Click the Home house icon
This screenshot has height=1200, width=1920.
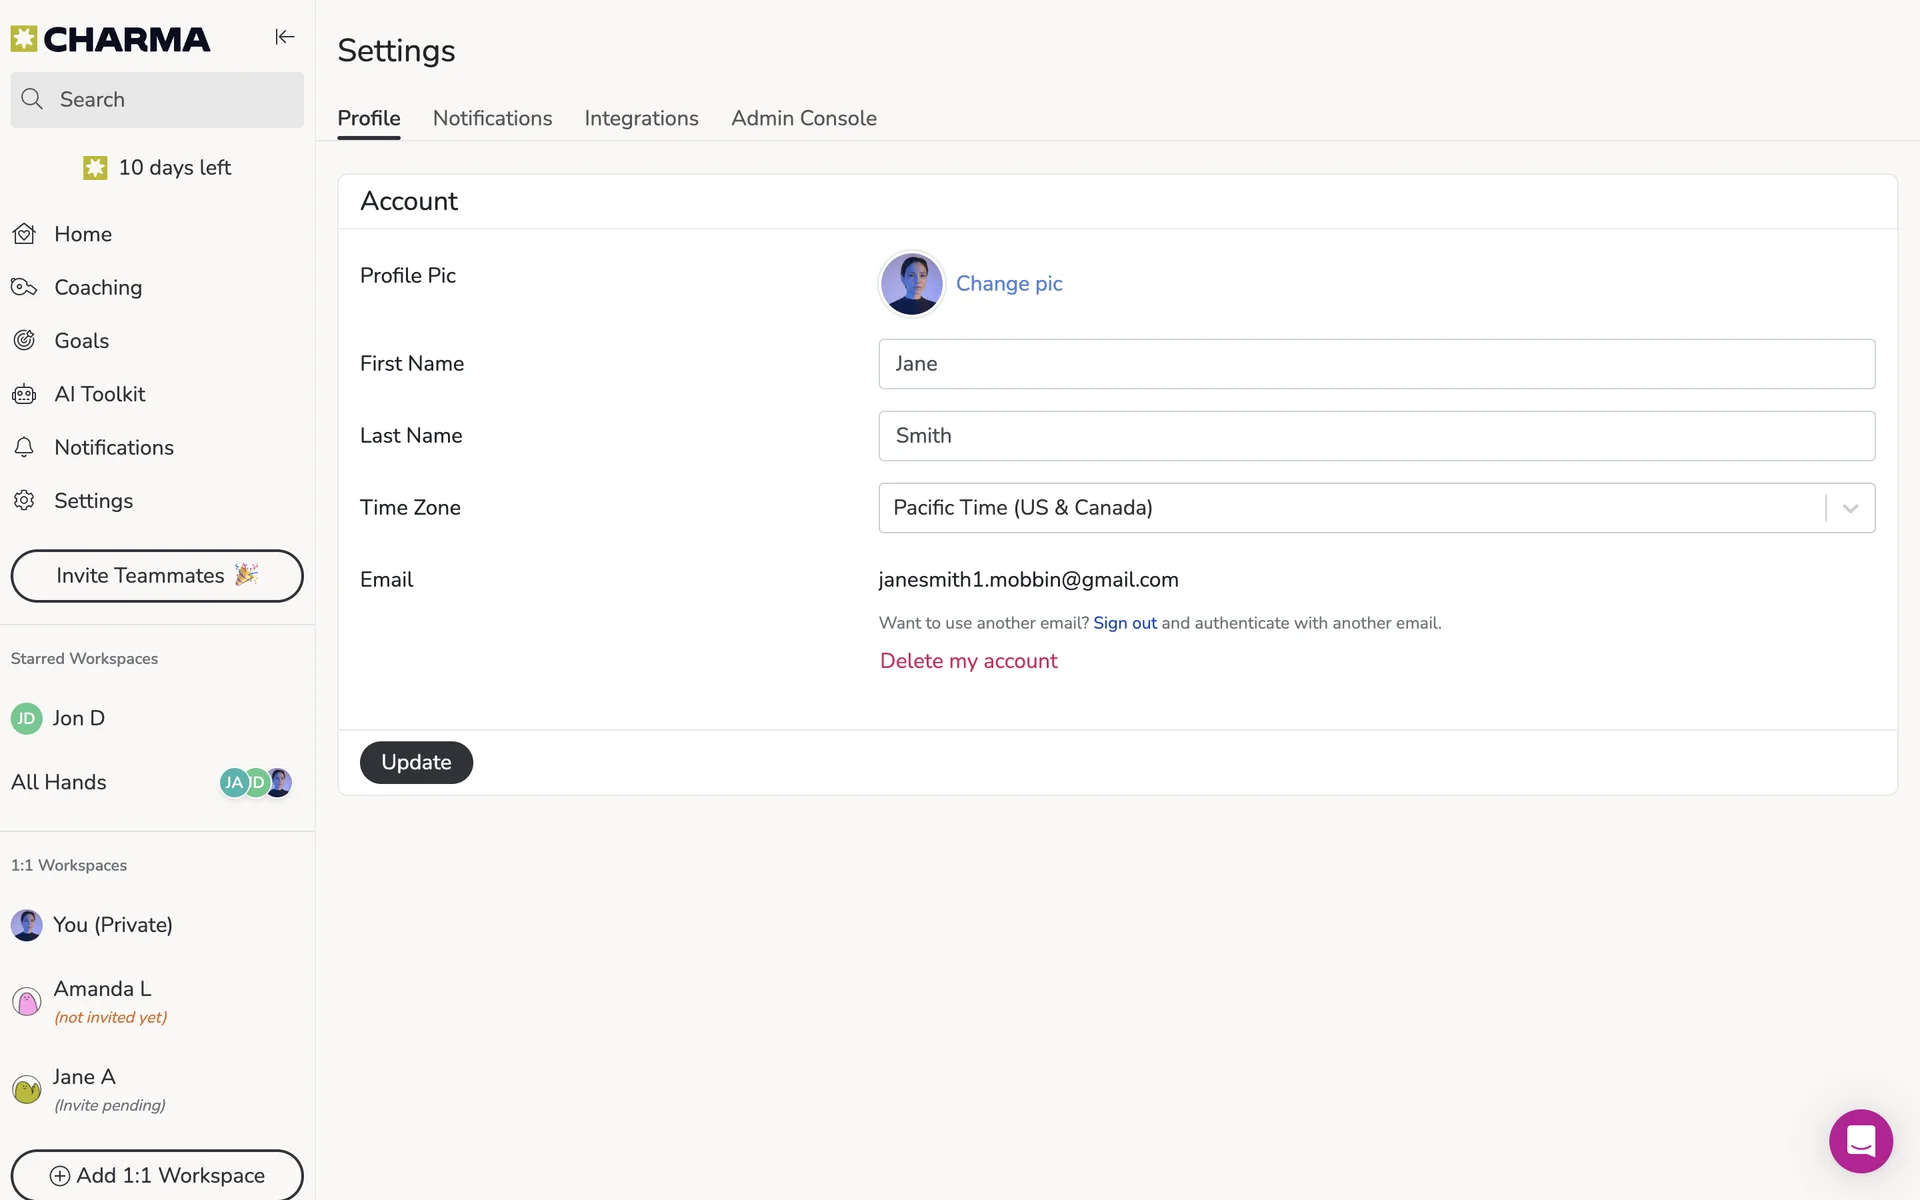[x=24, y=234]
